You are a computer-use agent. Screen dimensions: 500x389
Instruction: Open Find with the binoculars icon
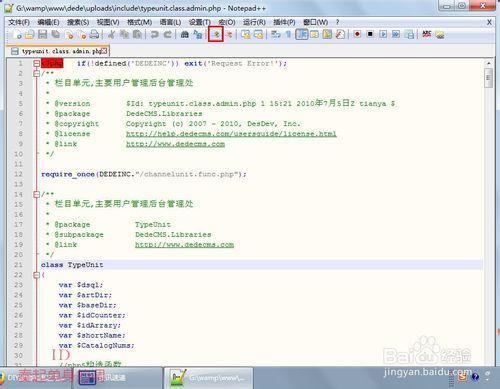[184, 34]
